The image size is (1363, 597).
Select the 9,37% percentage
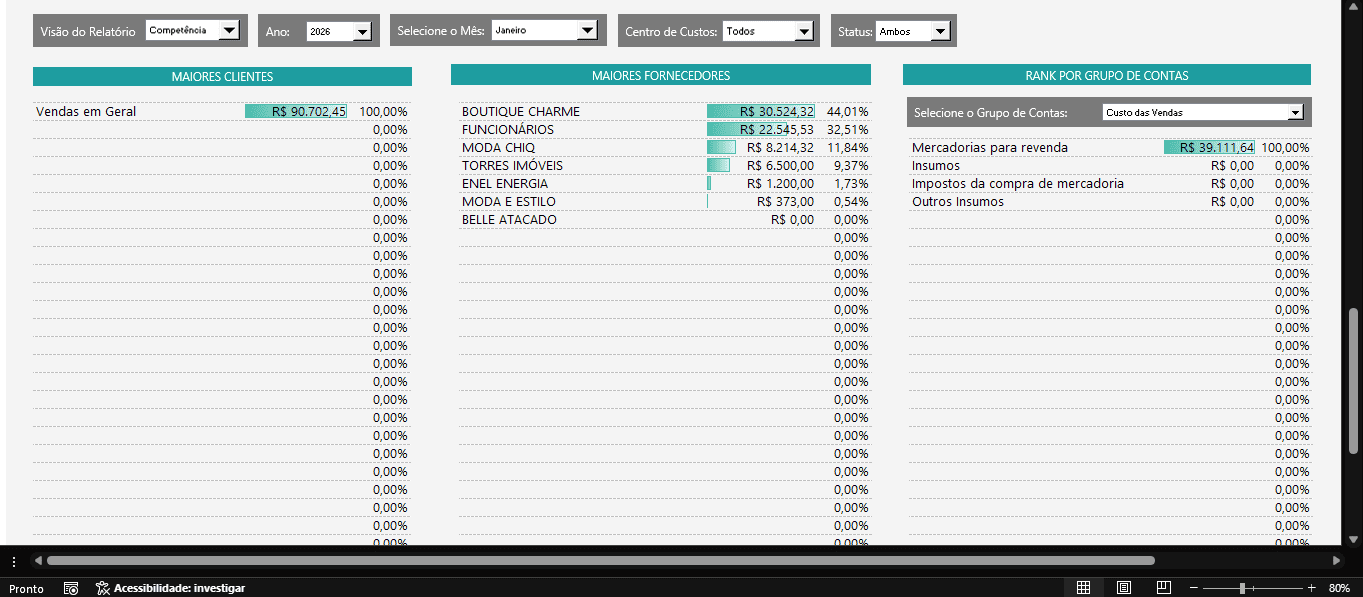851,165
